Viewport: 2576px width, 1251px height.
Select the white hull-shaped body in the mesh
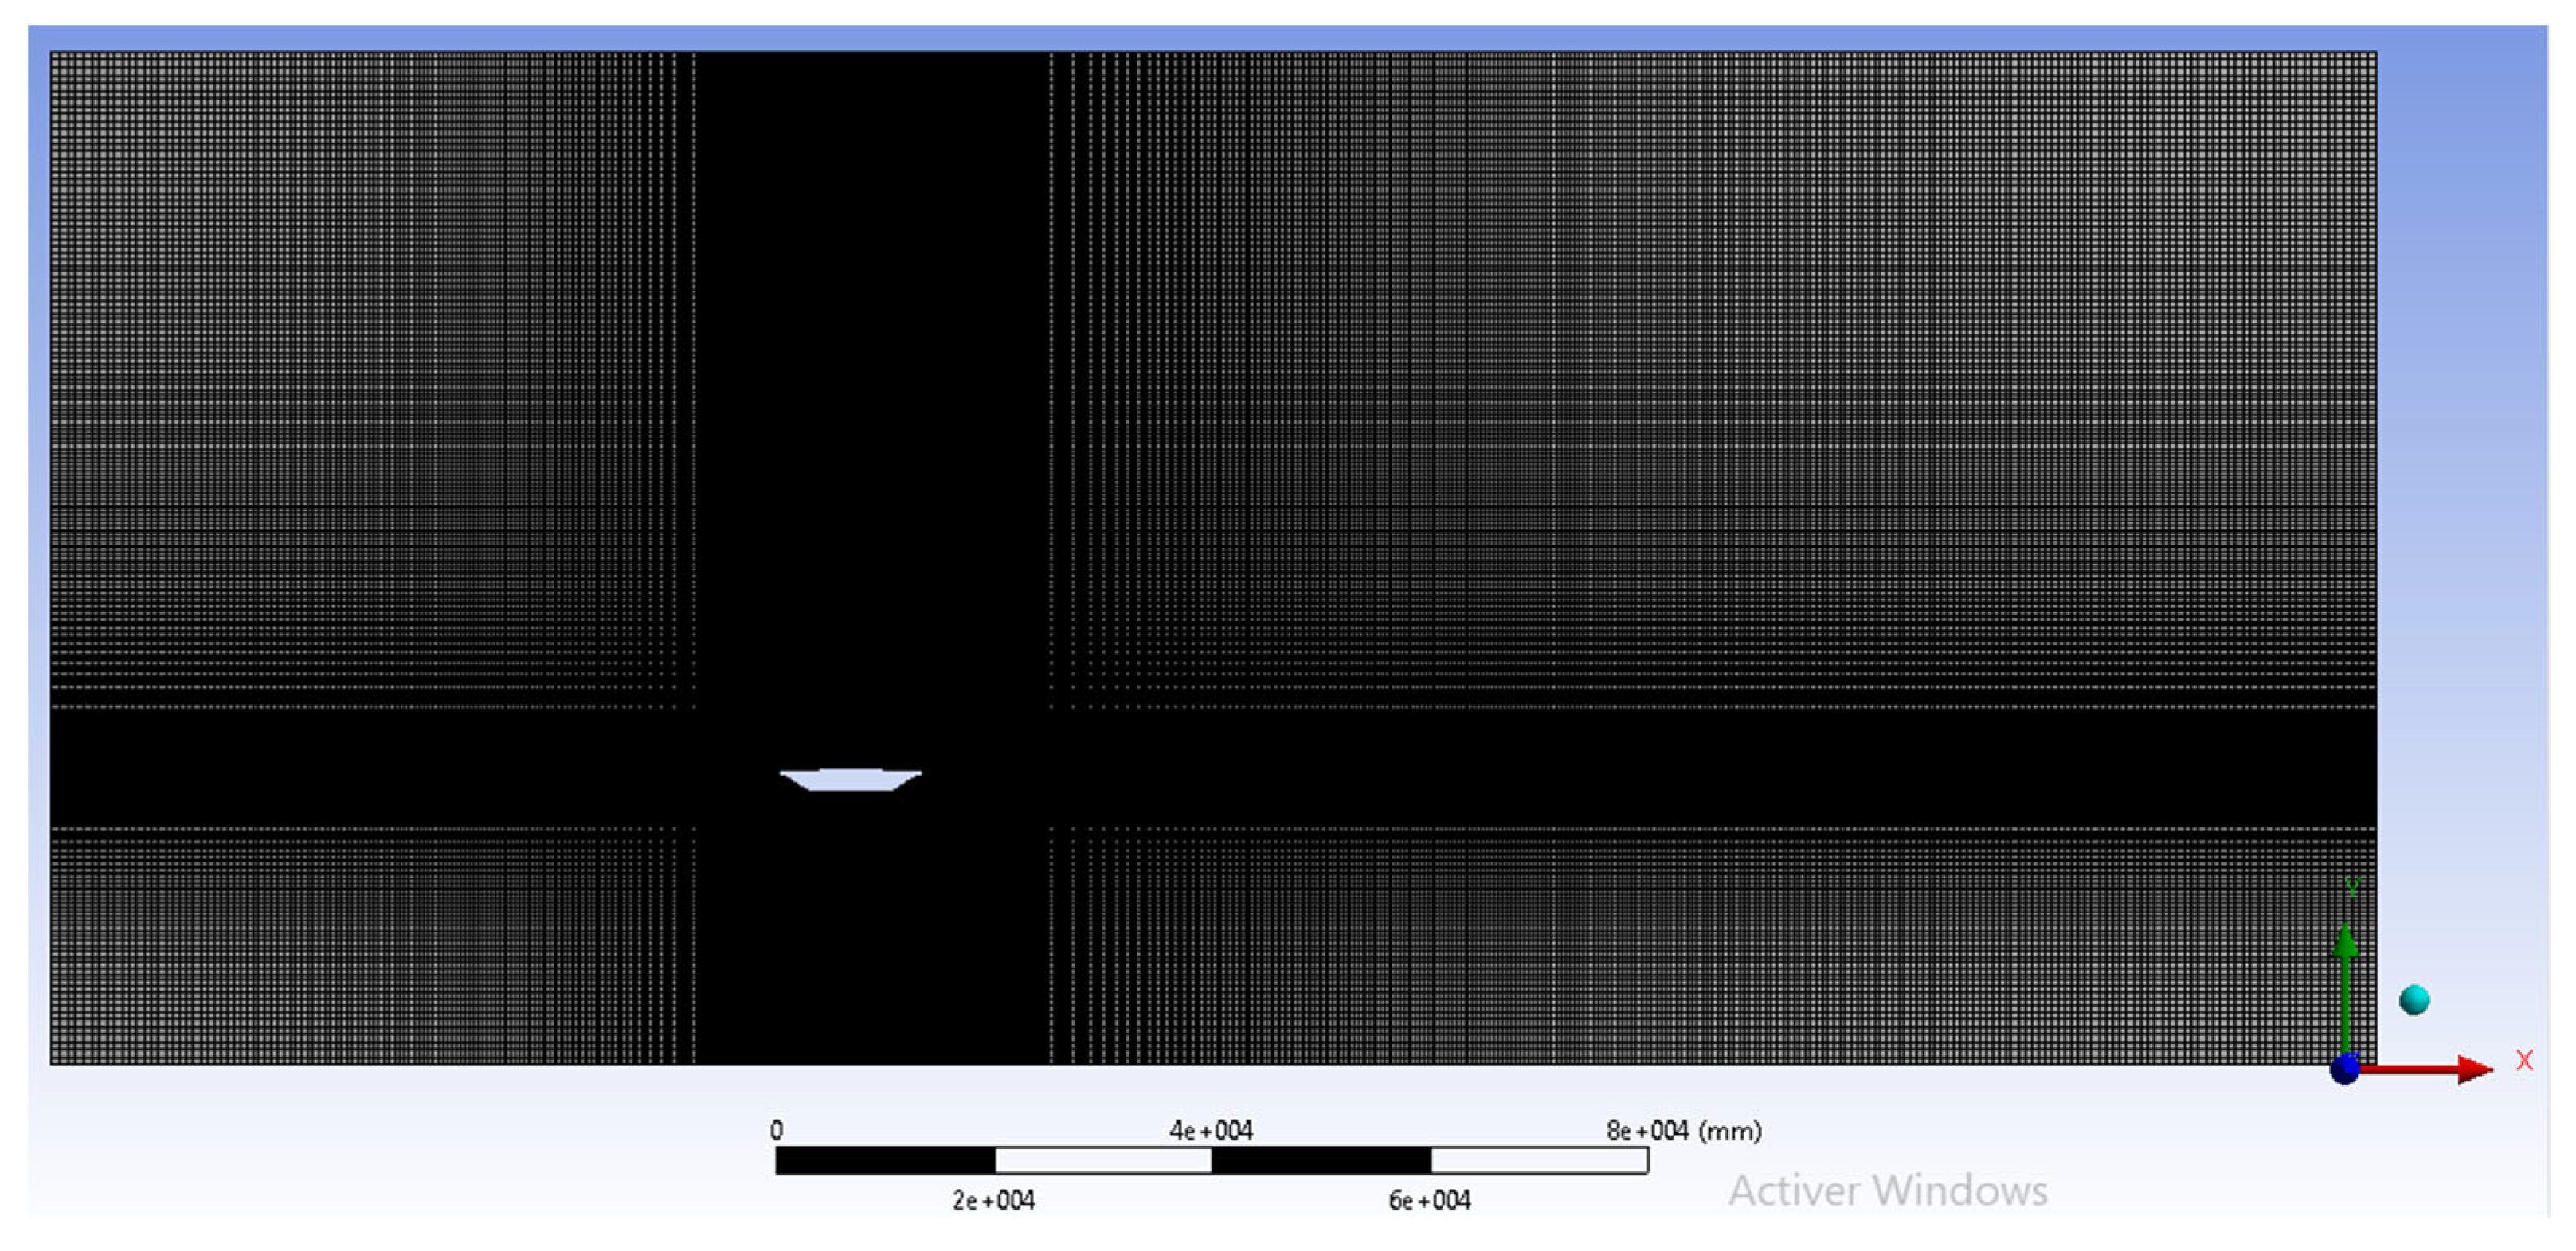pos(850,779)
